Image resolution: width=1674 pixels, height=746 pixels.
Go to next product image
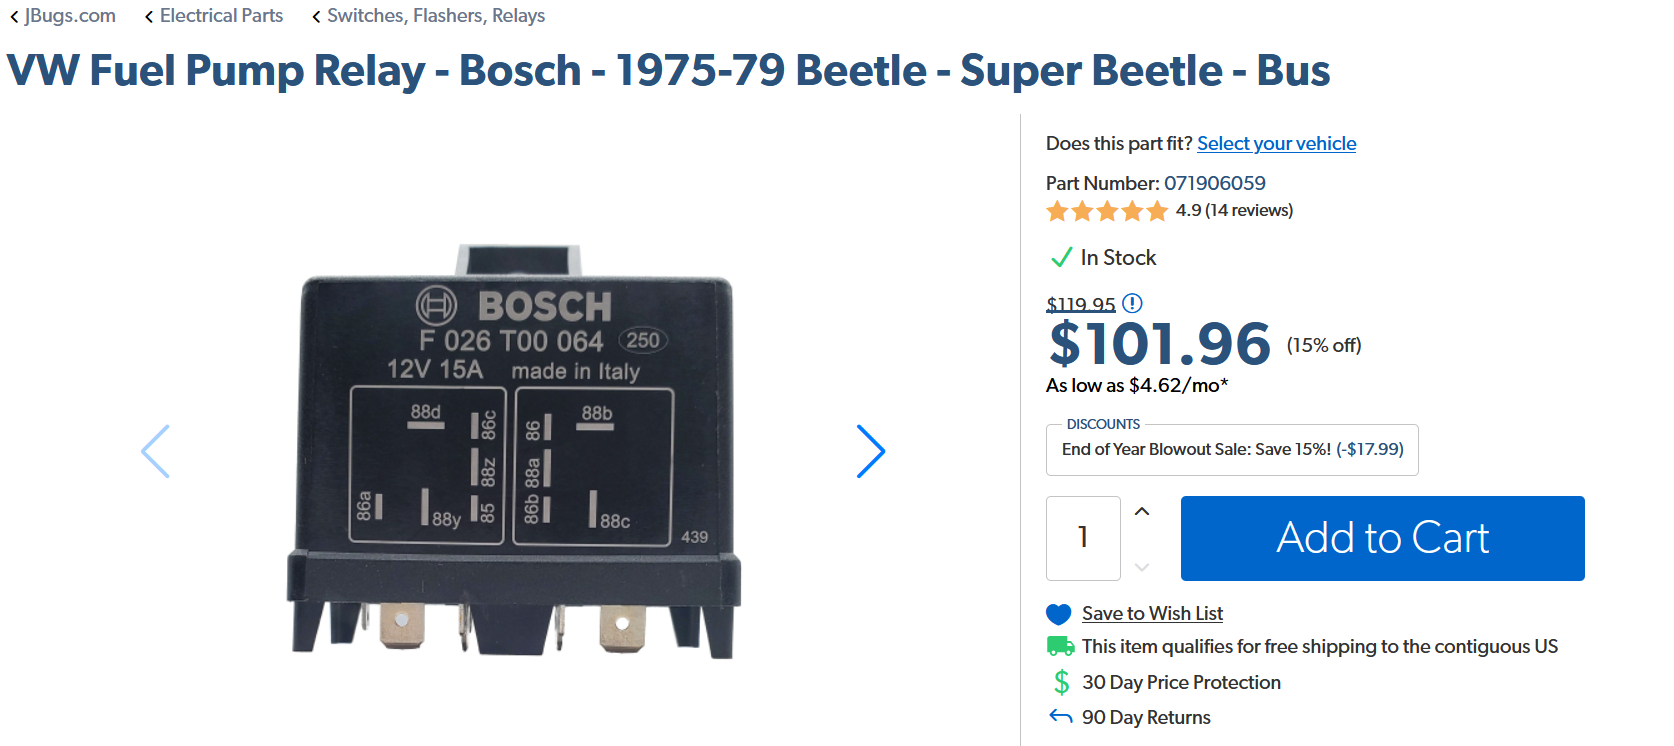point(870,451)
